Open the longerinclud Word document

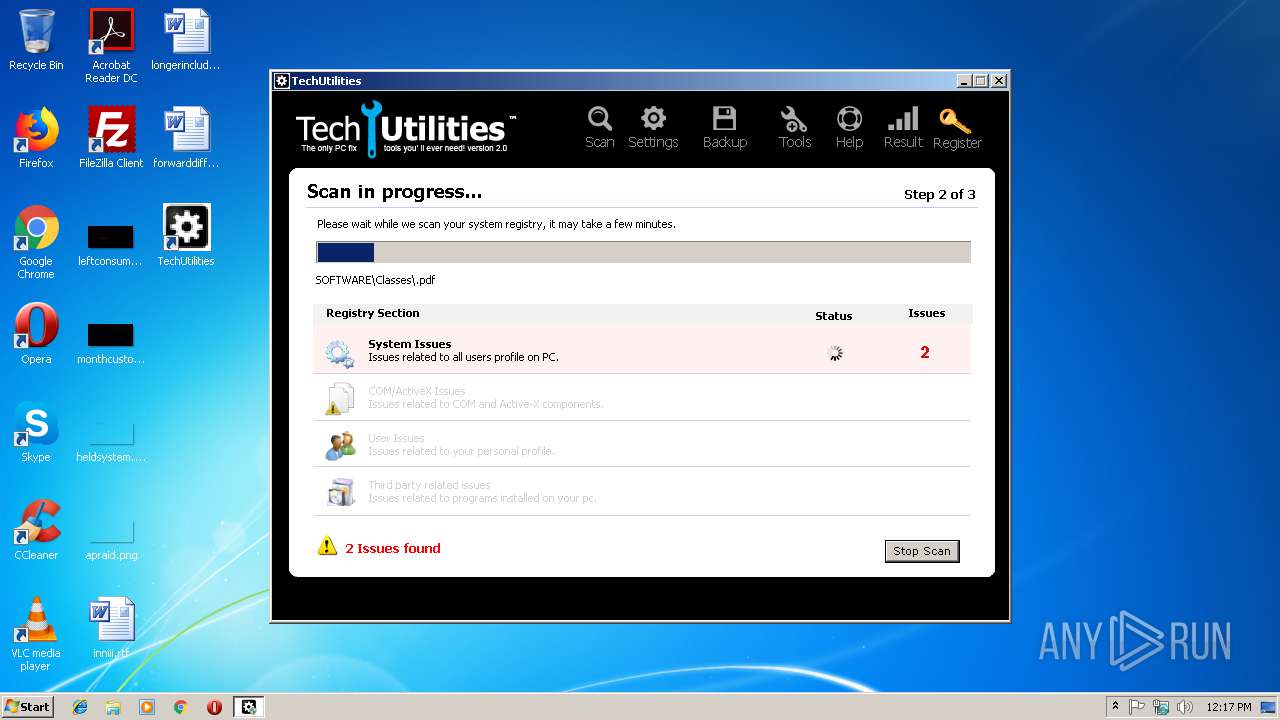(186, 40)
